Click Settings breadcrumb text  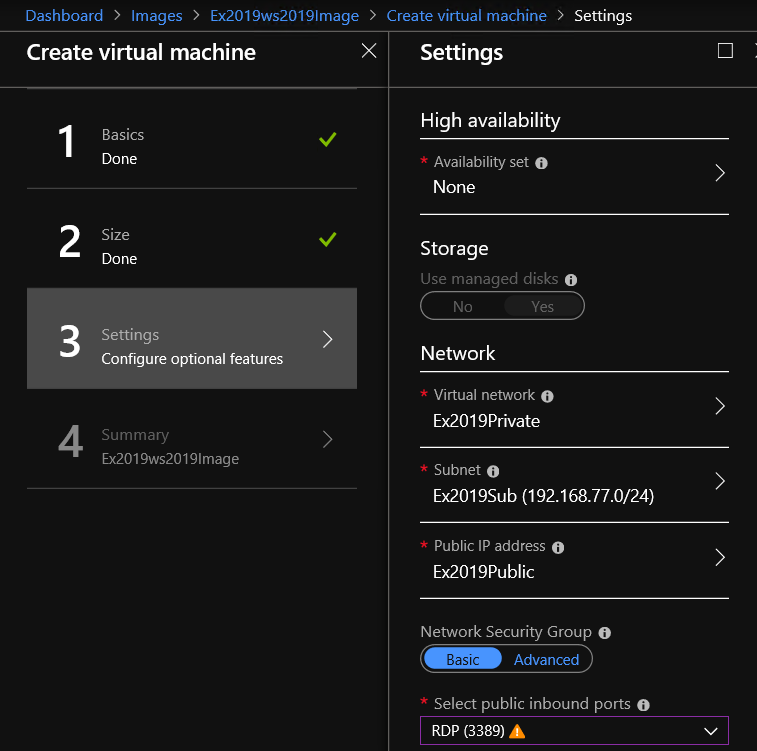(603, 16)
